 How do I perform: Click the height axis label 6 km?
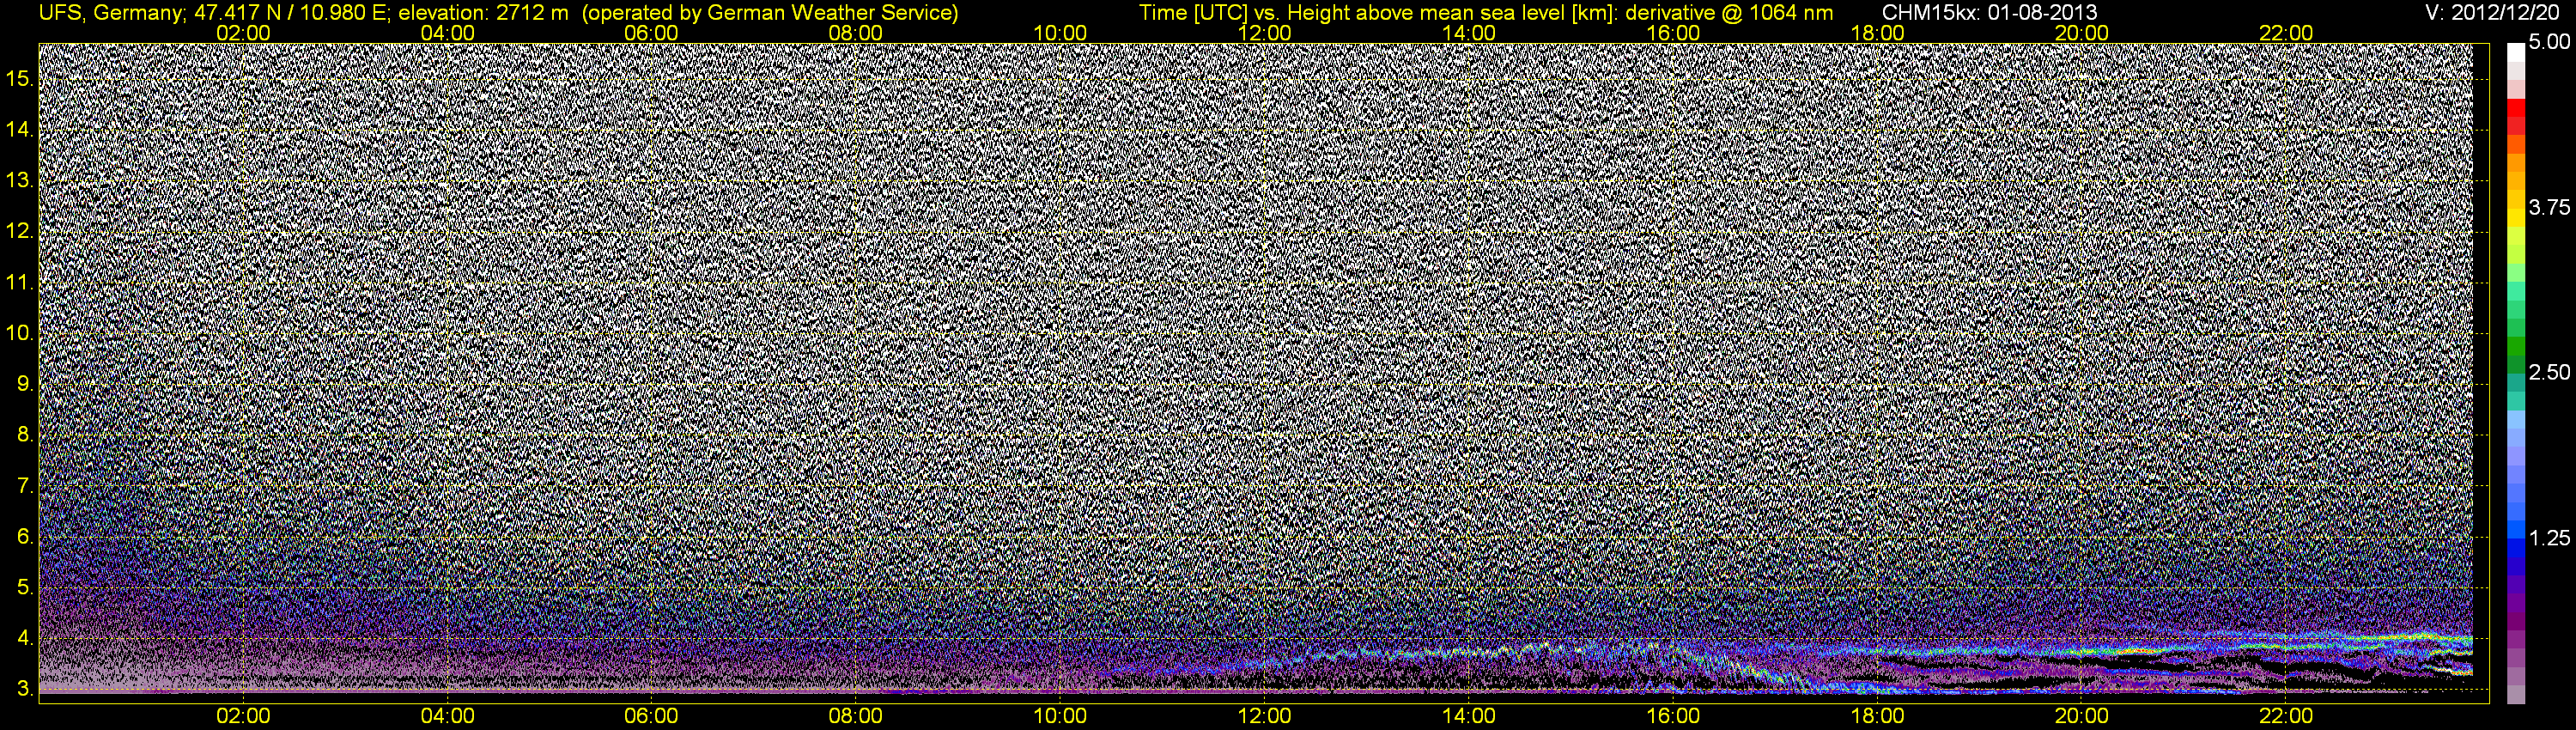(25, 538)
